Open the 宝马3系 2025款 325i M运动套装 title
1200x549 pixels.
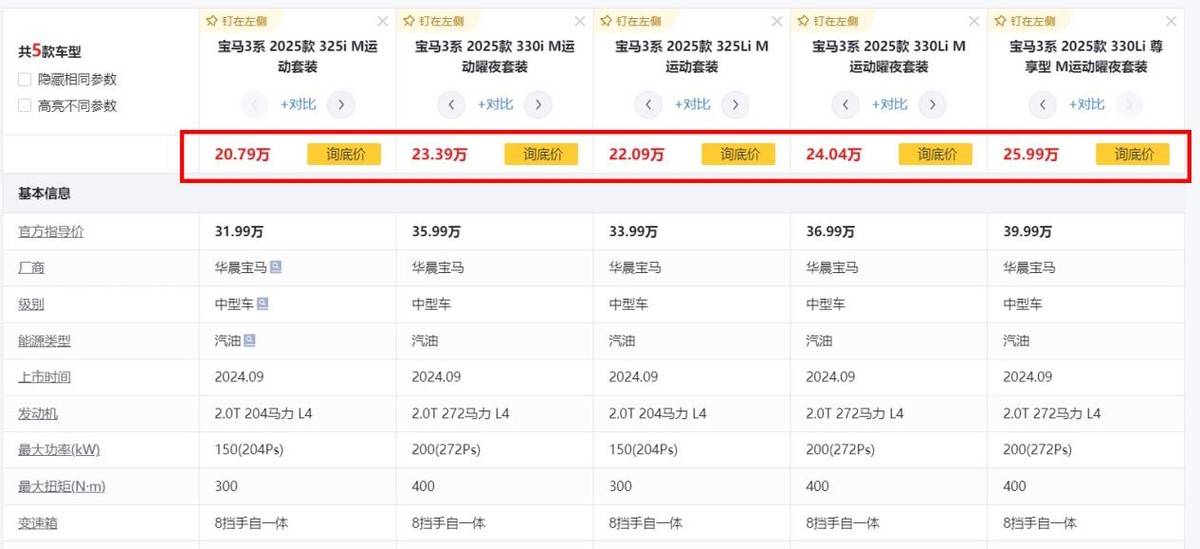[x=298, y=55]
